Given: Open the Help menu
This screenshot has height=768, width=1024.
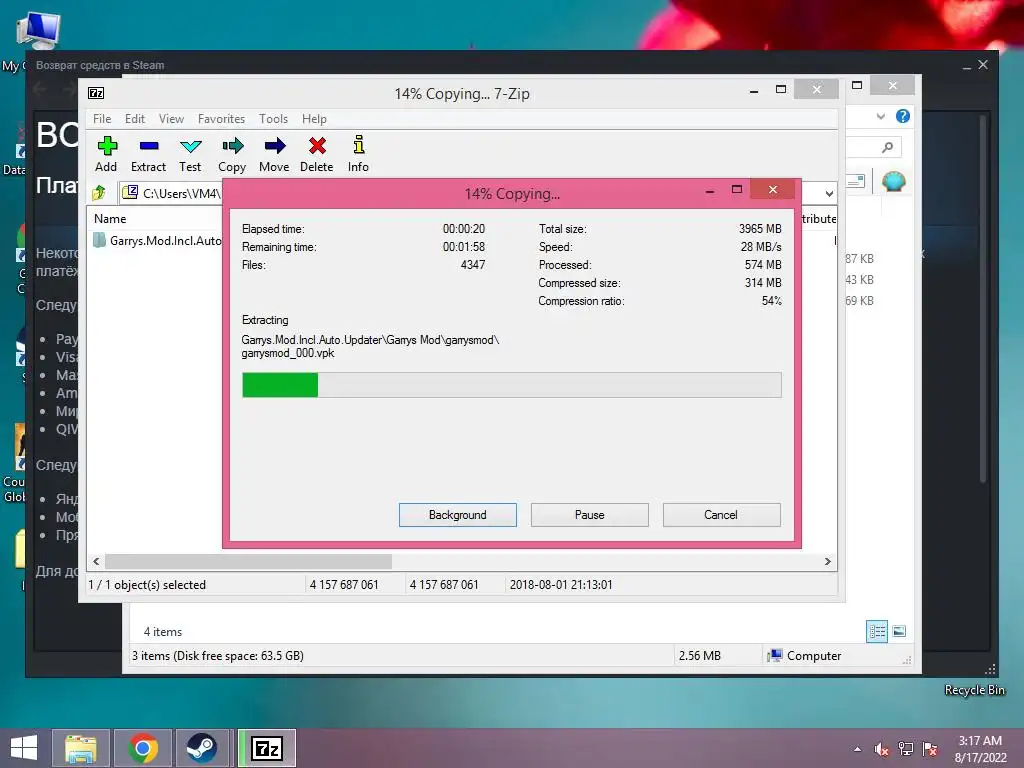Looking at the screenshot, I should (314, 119).
